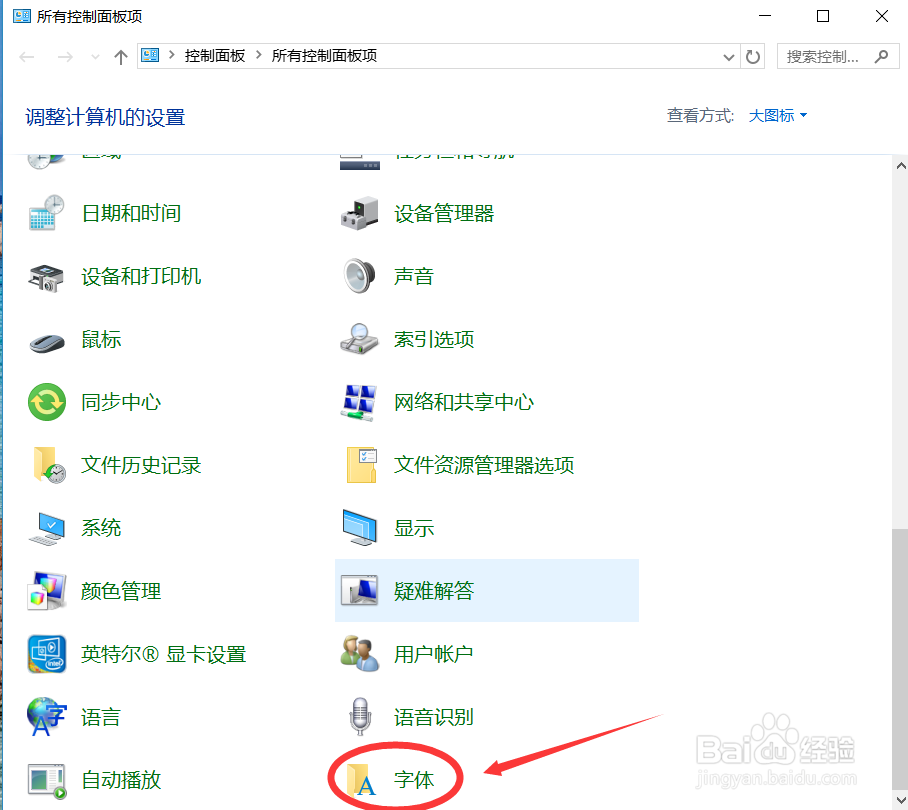This screenshot has width=908, height=810.
Task: Refresh the page with the refresh button
Action: 753,57
